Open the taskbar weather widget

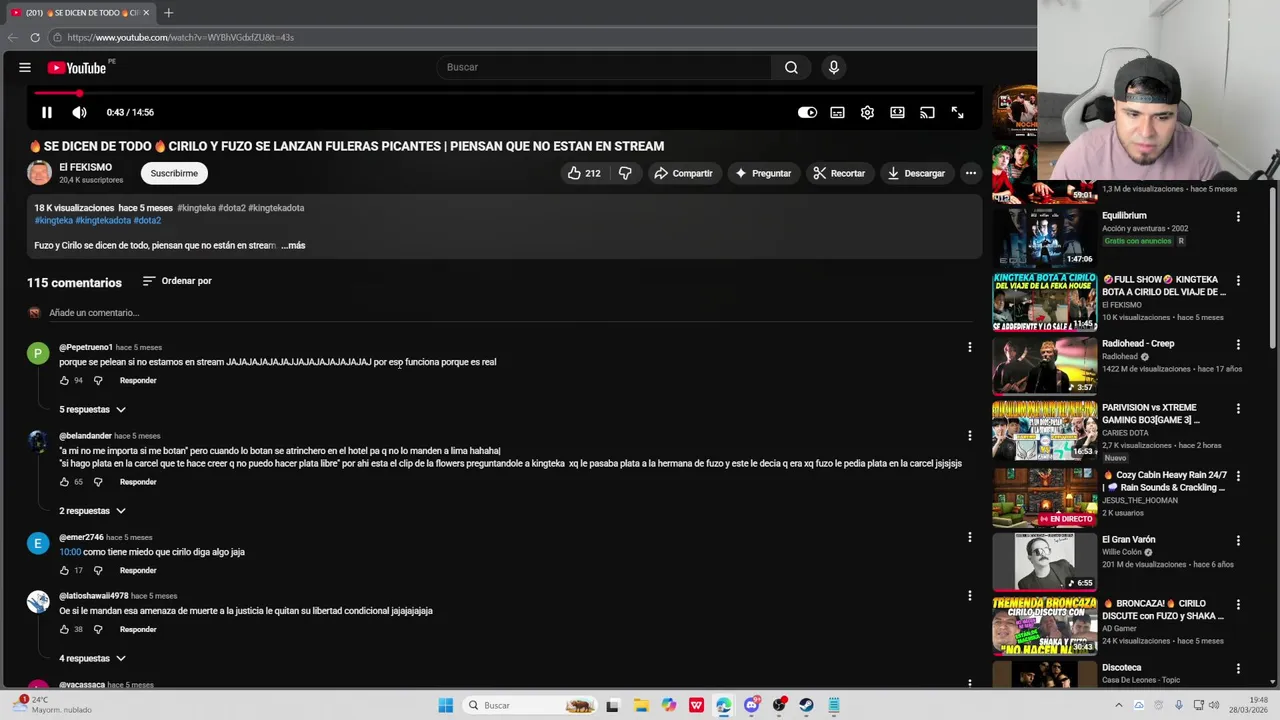click(x=52, y=704)
